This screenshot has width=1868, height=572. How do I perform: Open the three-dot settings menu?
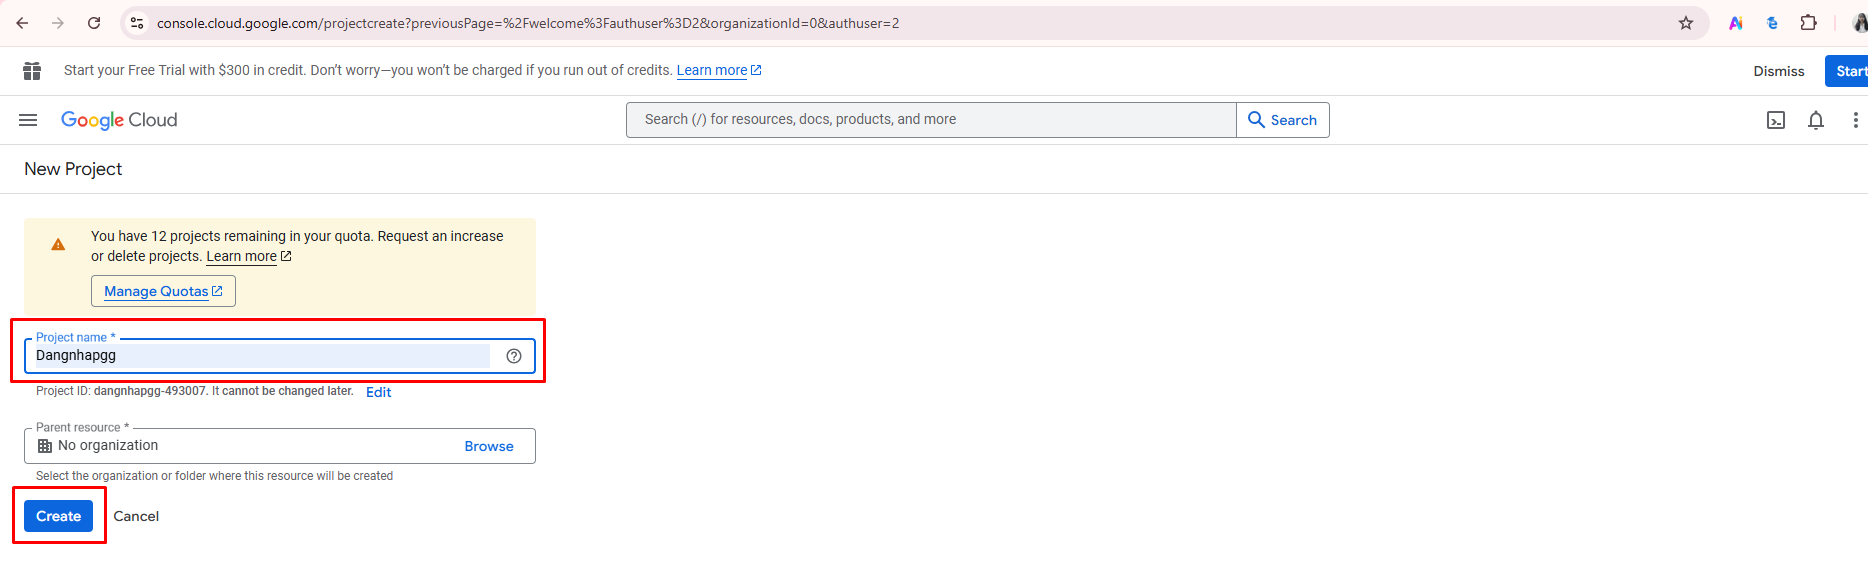point(1855,120)
